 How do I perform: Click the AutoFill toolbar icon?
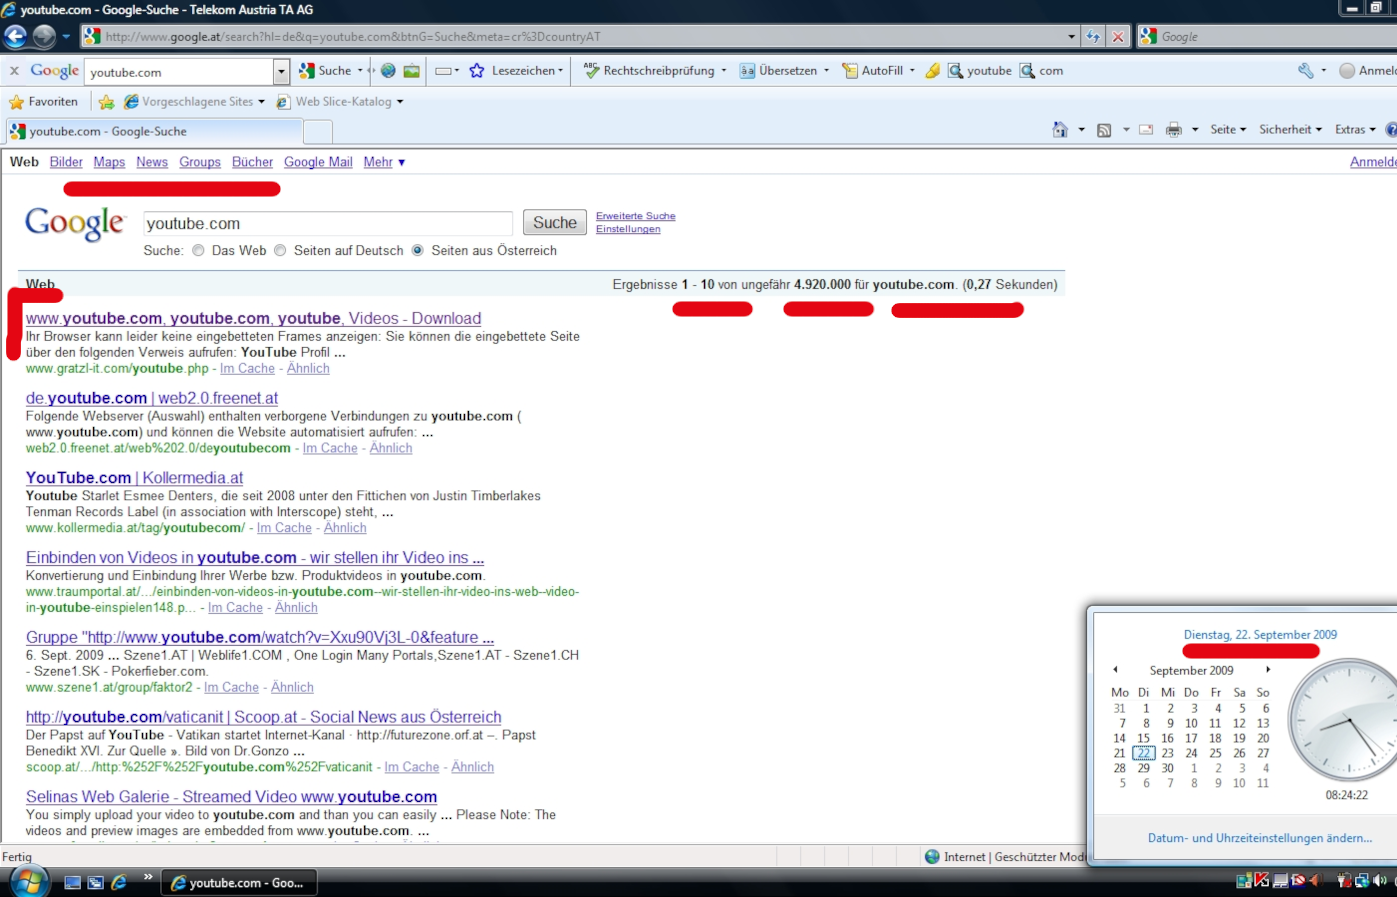(x=850, y=71)
